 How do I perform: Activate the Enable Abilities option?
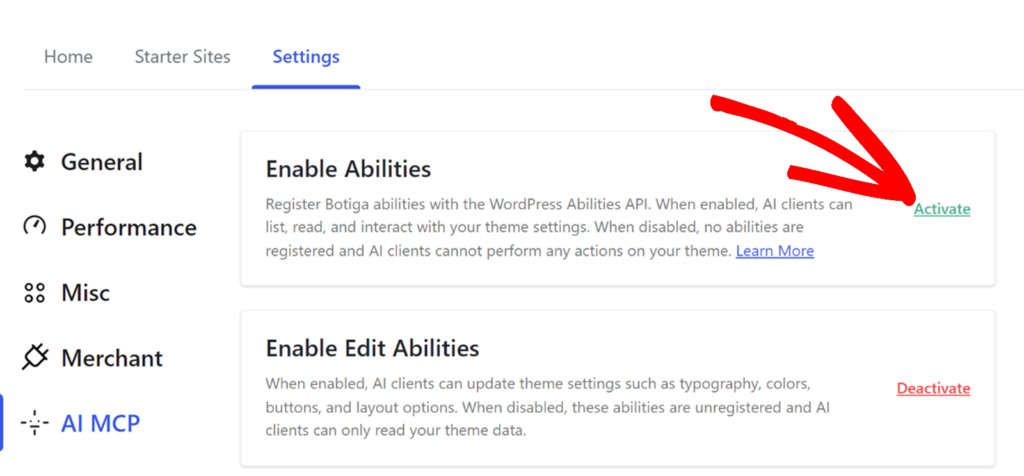pos(942,210)
